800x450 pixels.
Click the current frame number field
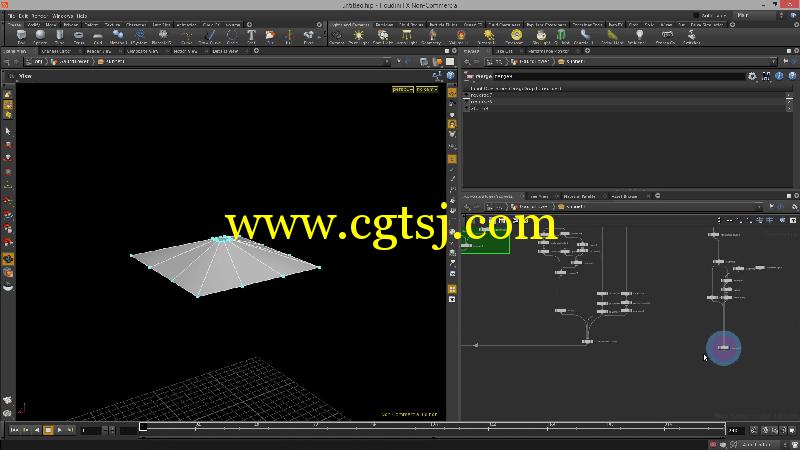click(x=90, y=431)
